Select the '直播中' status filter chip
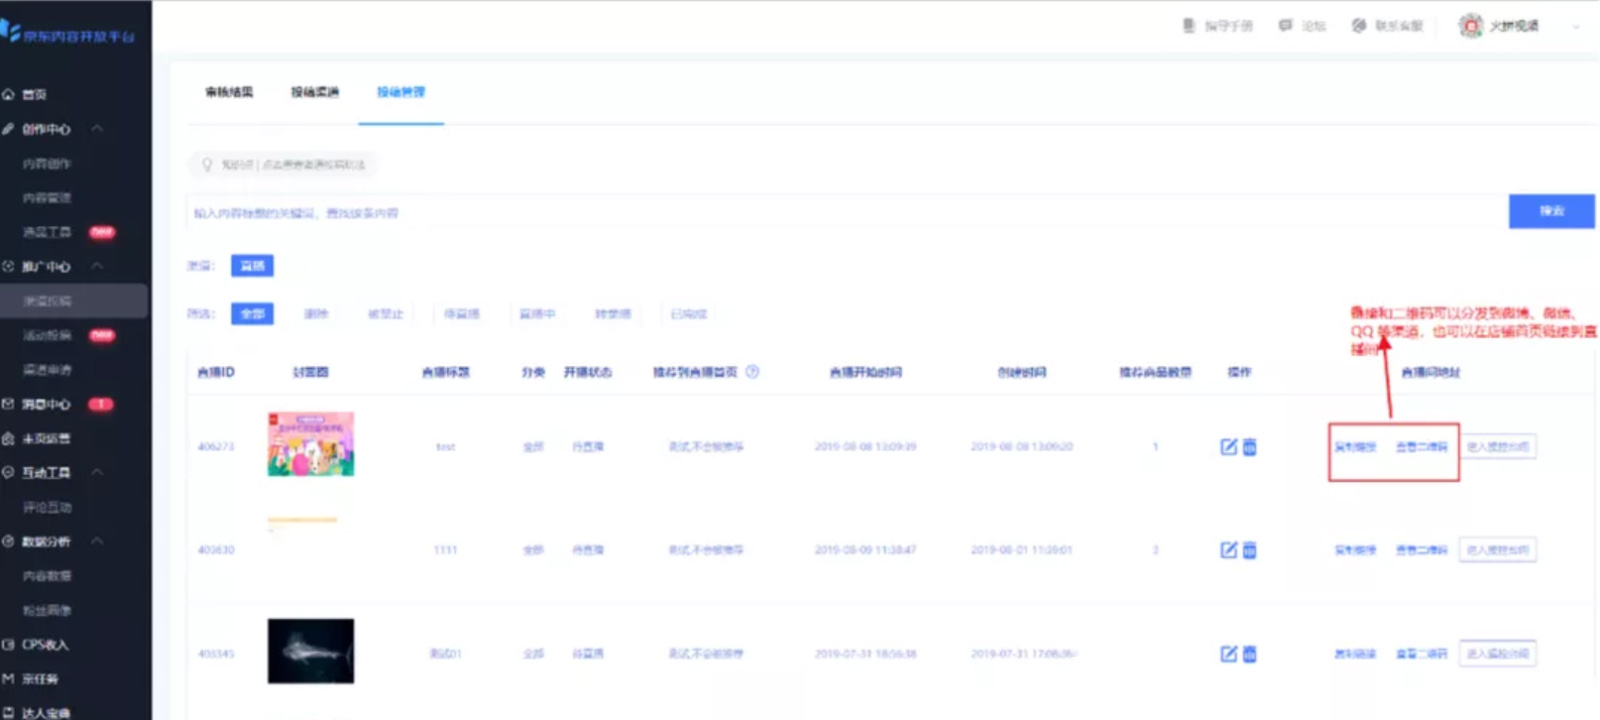This screenshot has width=1600, height=720. 537,314
